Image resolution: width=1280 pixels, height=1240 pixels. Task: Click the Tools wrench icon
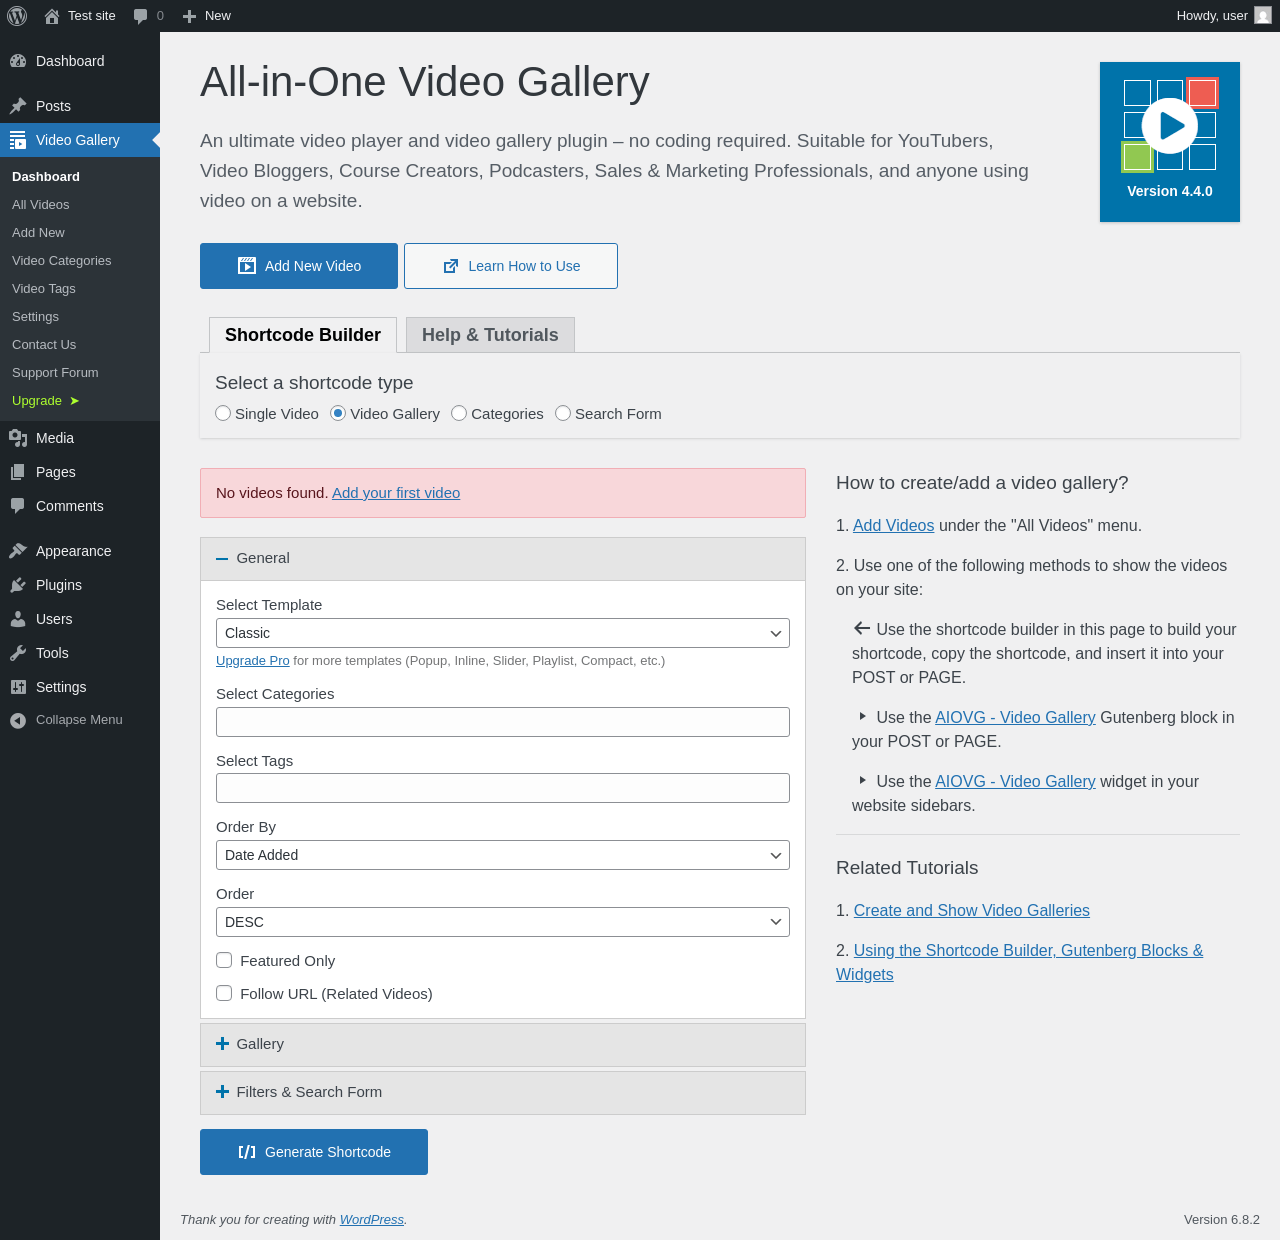click(18, 653)
